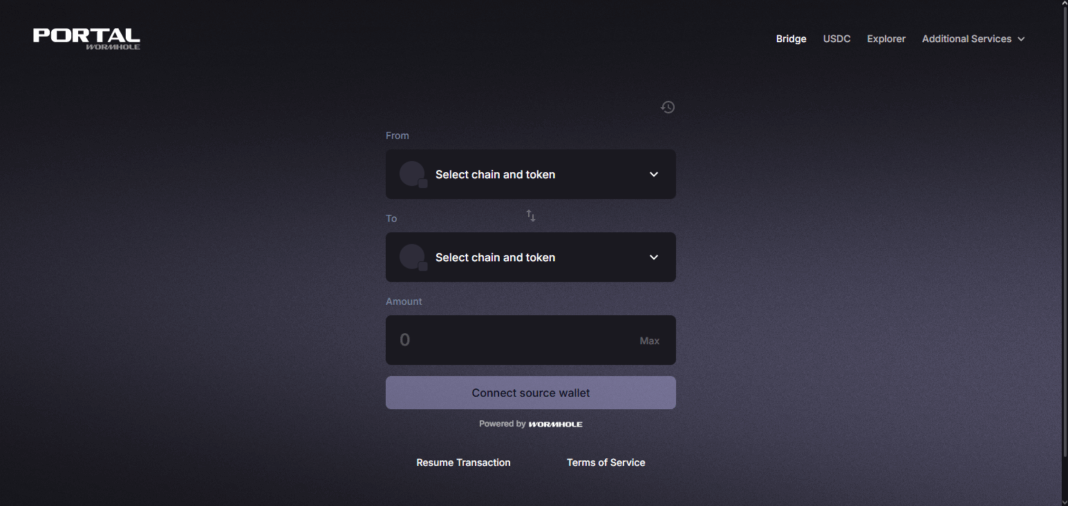
Task: Go to the USDC tab
Action: click(x=837, y=39)
